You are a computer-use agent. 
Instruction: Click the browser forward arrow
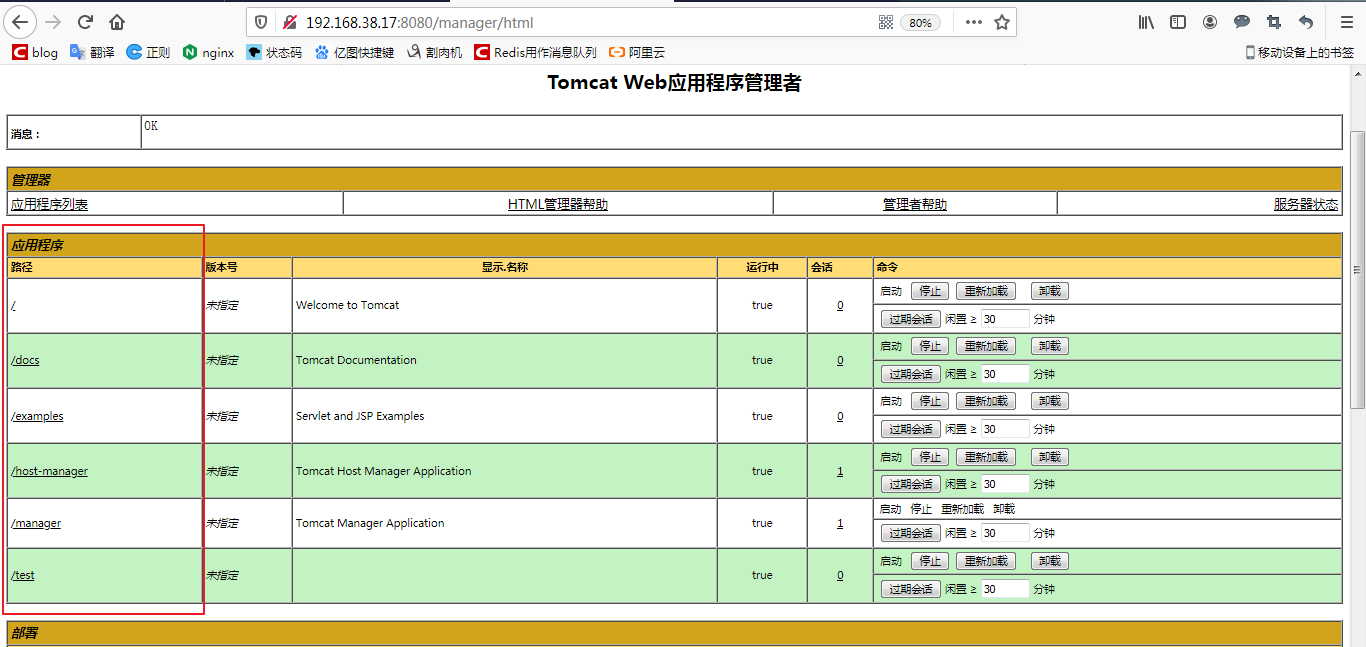(53, 22)
